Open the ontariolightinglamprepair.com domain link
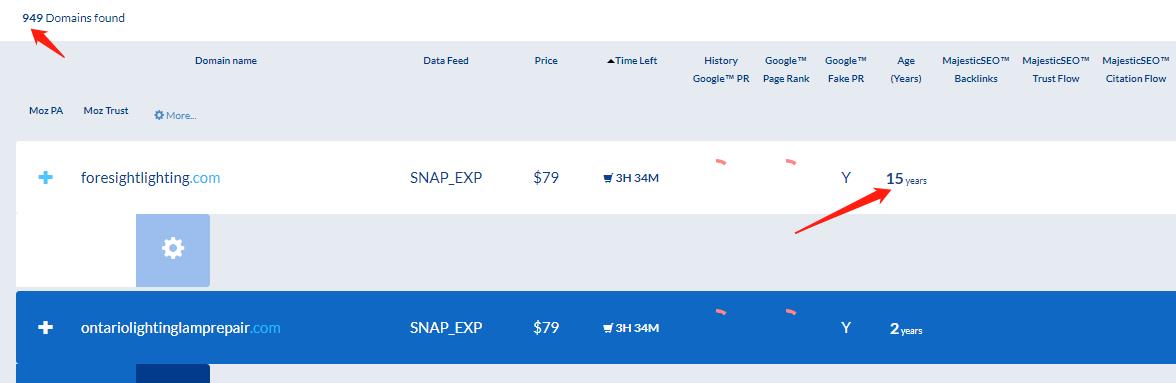The image size is (1176, 383). [x=181, y=328]
